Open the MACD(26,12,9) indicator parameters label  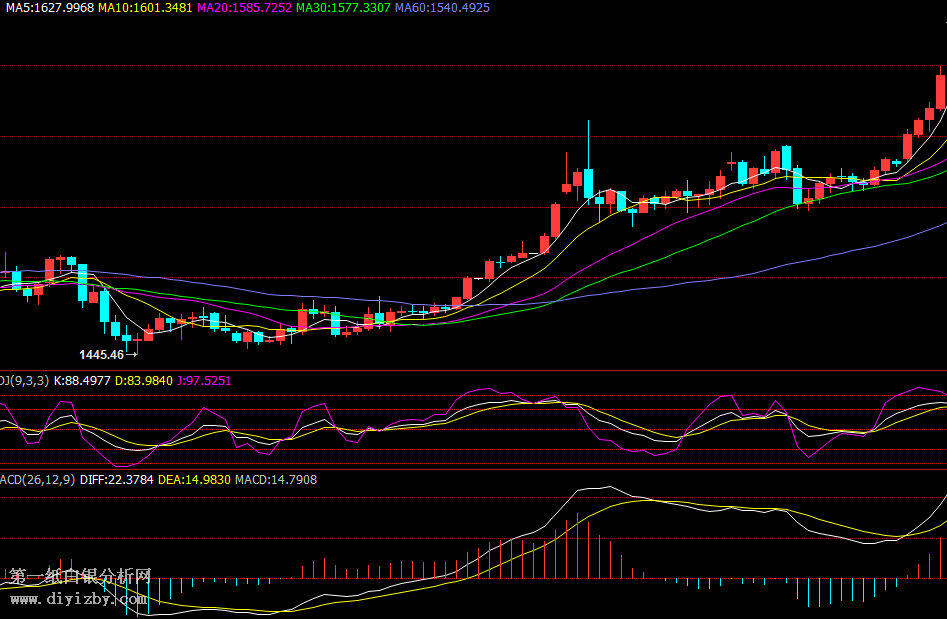36,480
